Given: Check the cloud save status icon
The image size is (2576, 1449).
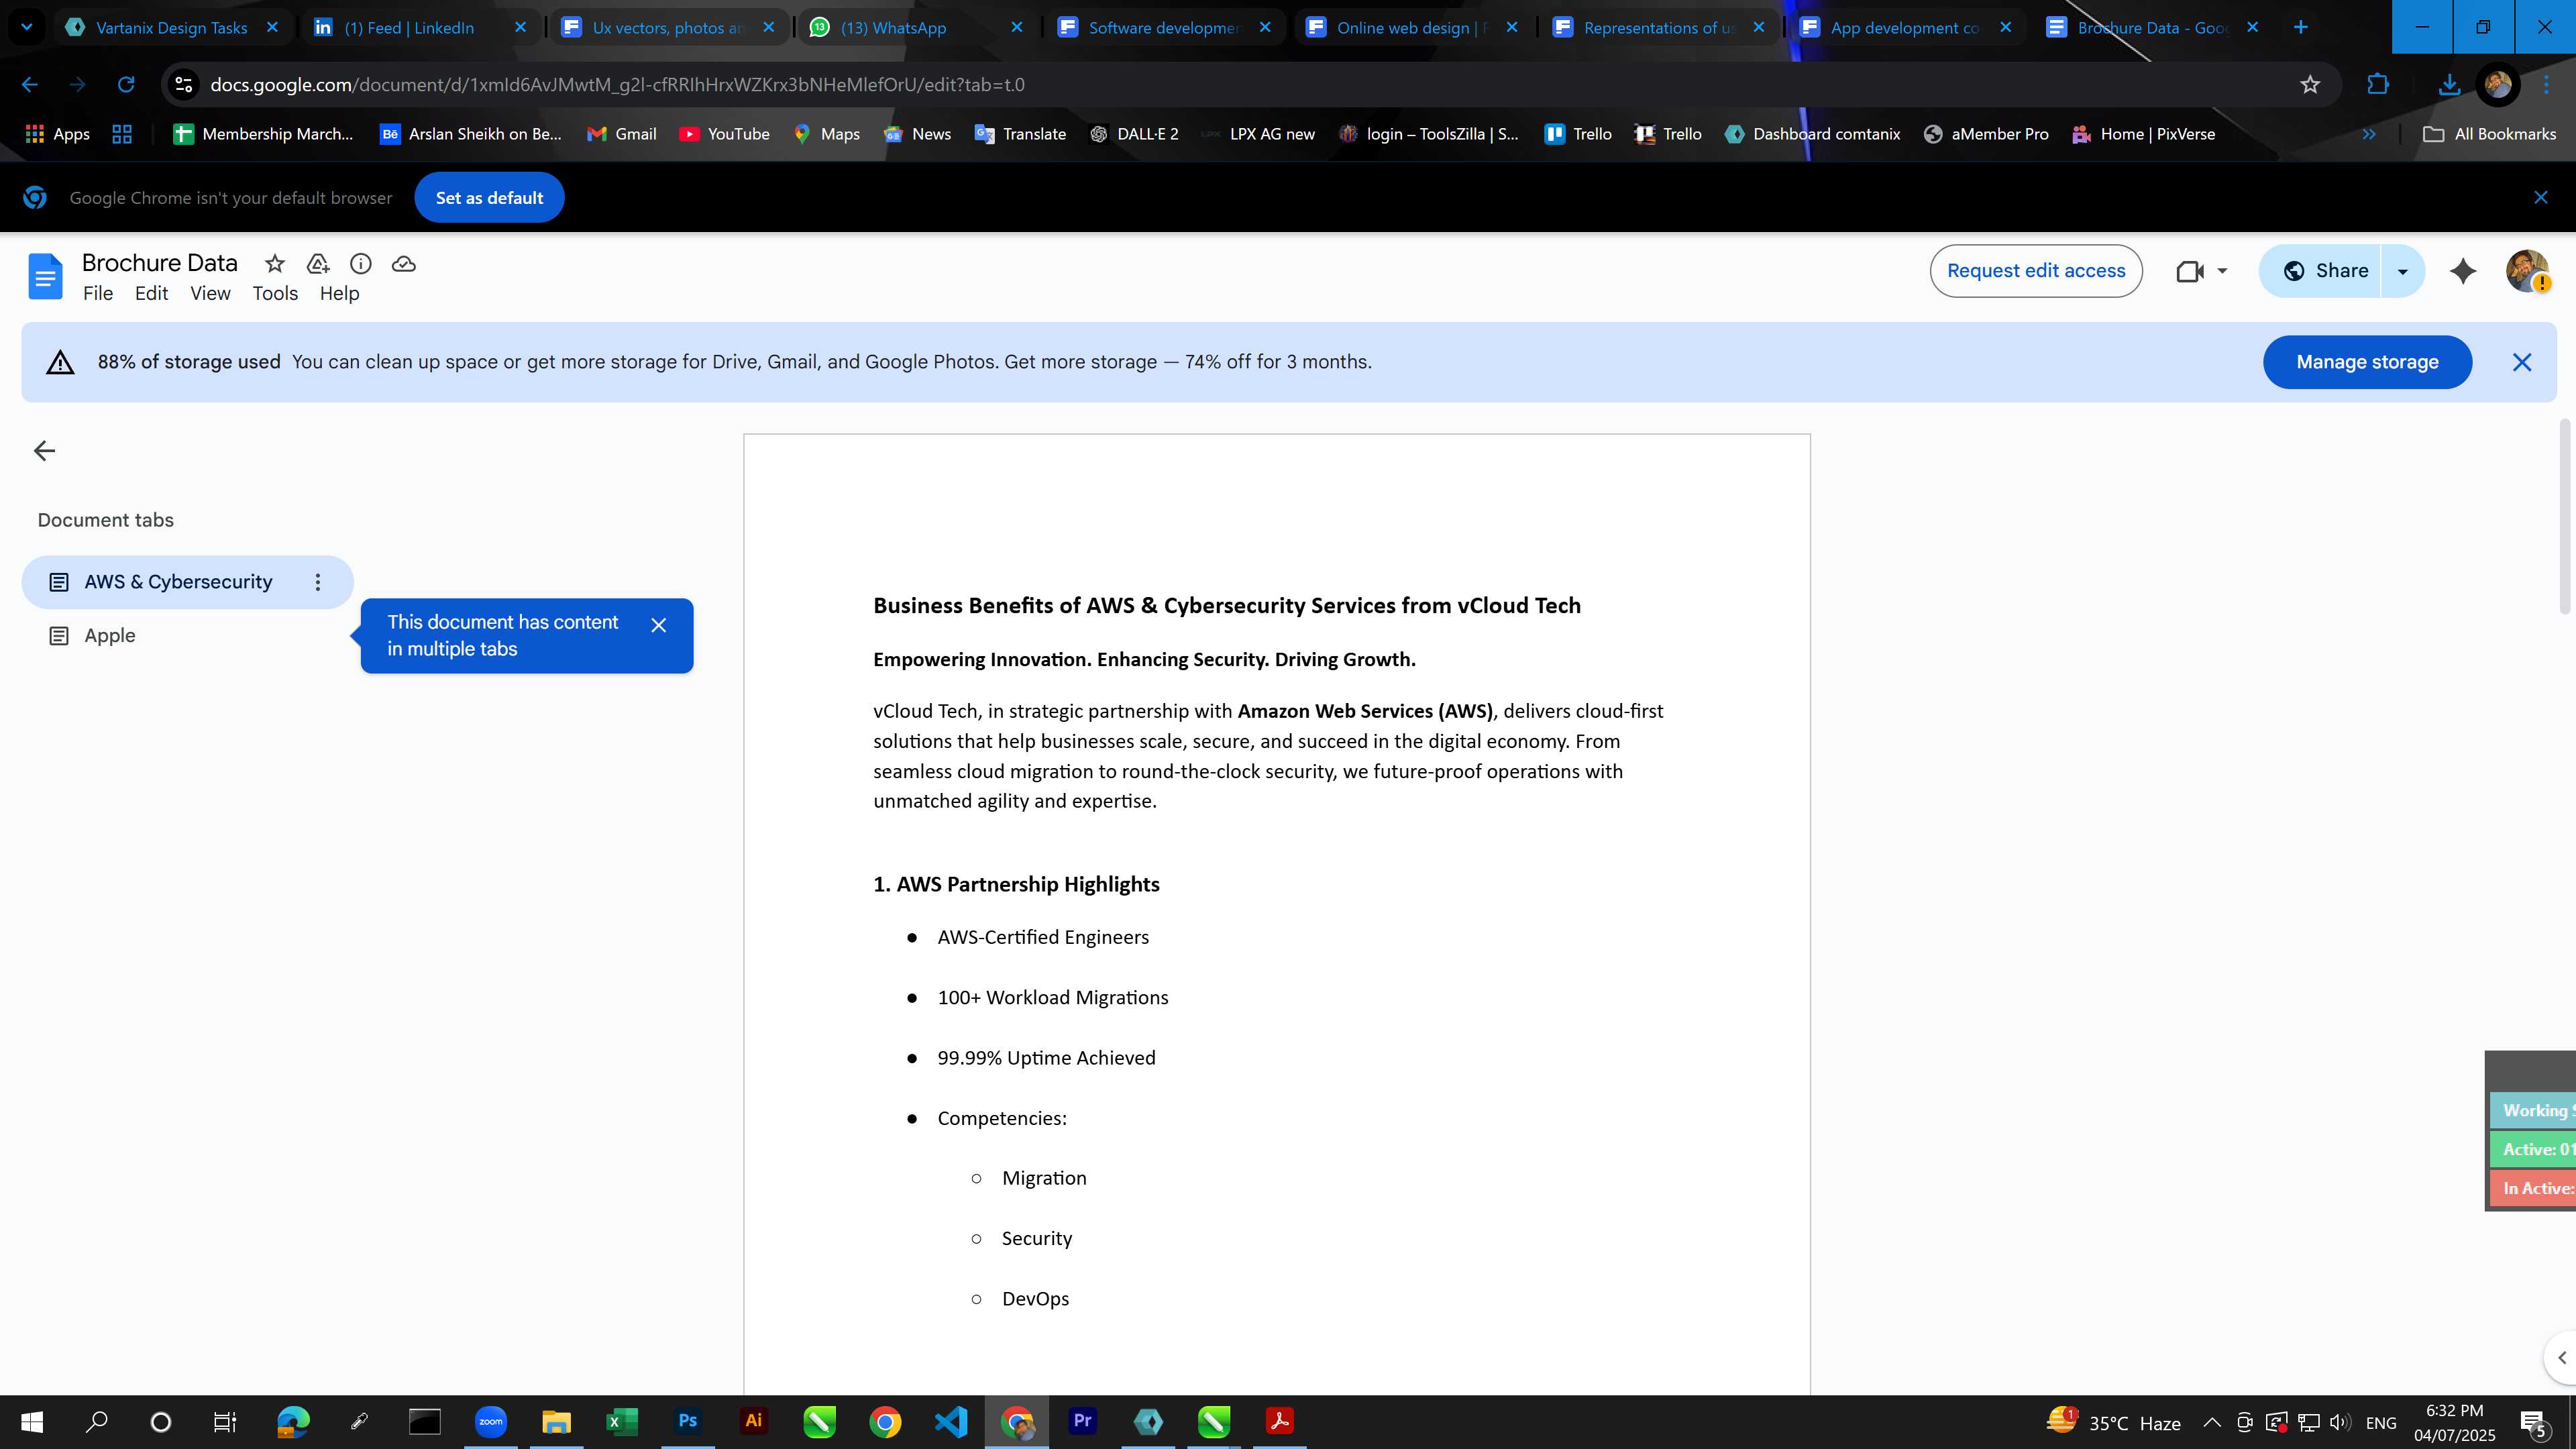Looking at the screenshot, I should (x=403, y=264).
